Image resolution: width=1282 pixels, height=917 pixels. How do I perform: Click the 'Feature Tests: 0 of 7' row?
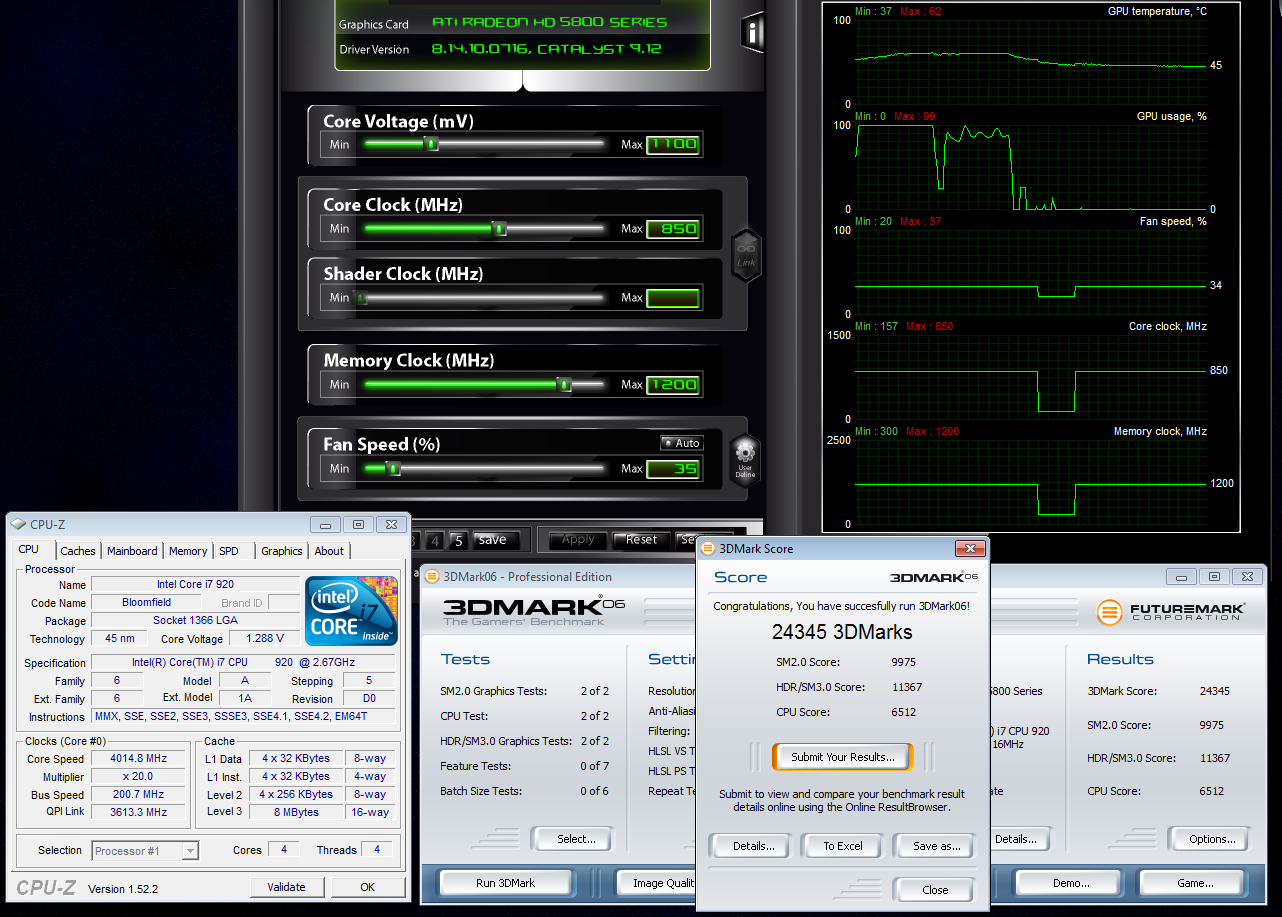[525, 766]
